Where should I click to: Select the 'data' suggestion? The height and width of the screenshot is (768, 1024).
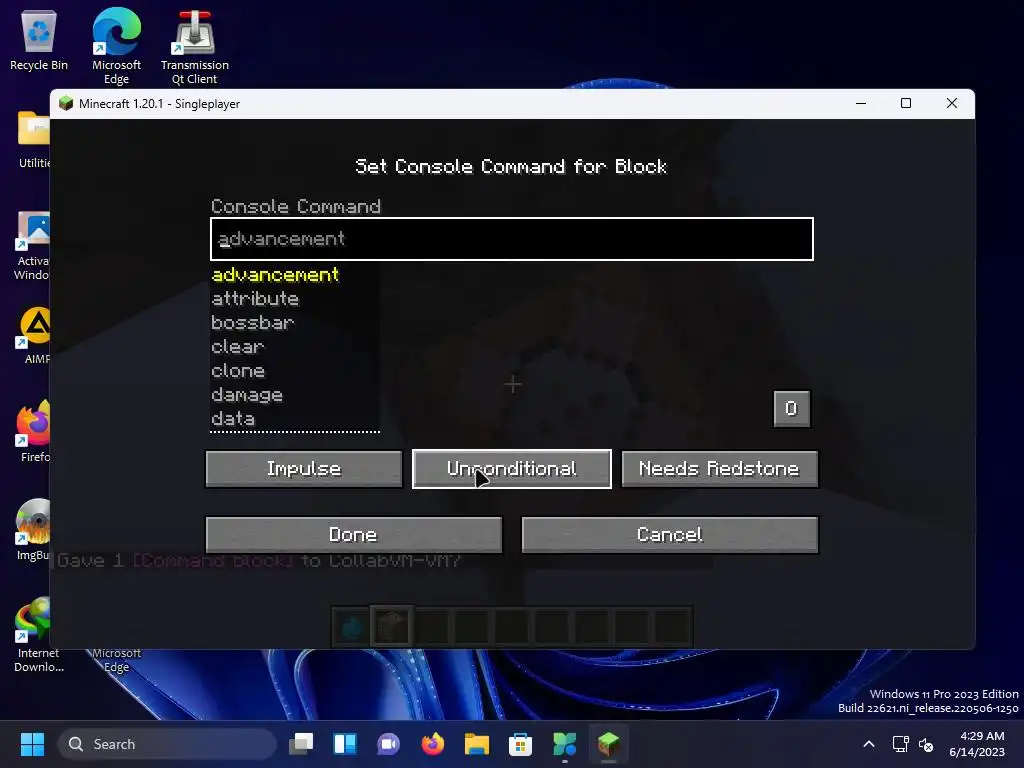click(233, 419)
